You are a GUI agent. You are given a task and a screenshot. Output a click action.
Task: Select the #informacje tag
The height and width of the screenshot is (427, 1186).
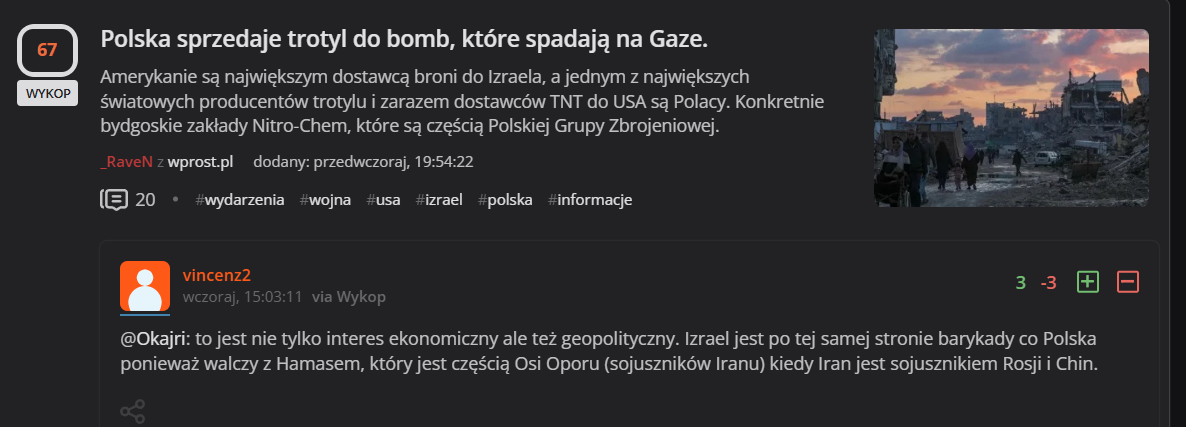[590, 200]
